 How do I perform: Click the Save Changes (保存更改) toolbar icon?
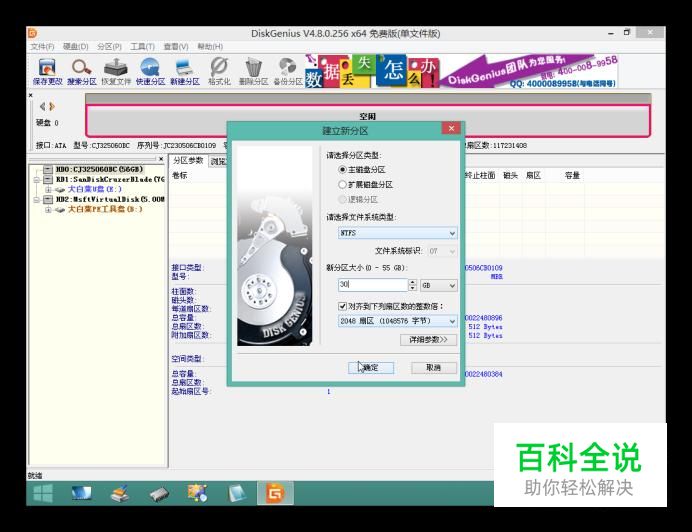click(x=47, y=72)
